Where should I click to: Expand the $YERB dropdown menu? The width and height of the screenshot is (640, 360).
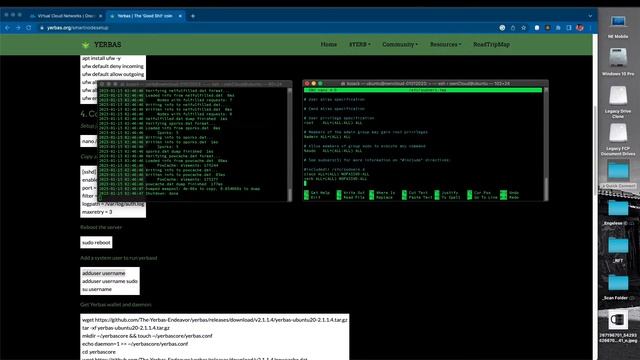(x=360, y=44)
